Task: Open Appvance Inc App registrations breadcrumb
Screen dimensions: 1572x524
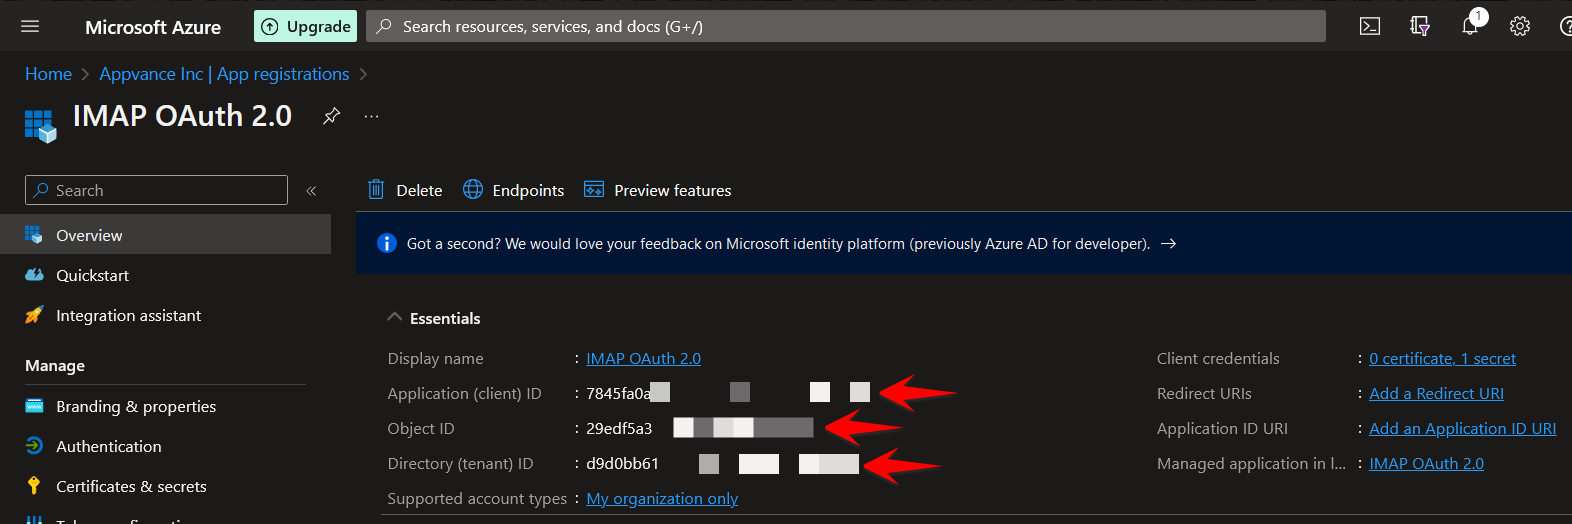Action: [x=224, y=74]
